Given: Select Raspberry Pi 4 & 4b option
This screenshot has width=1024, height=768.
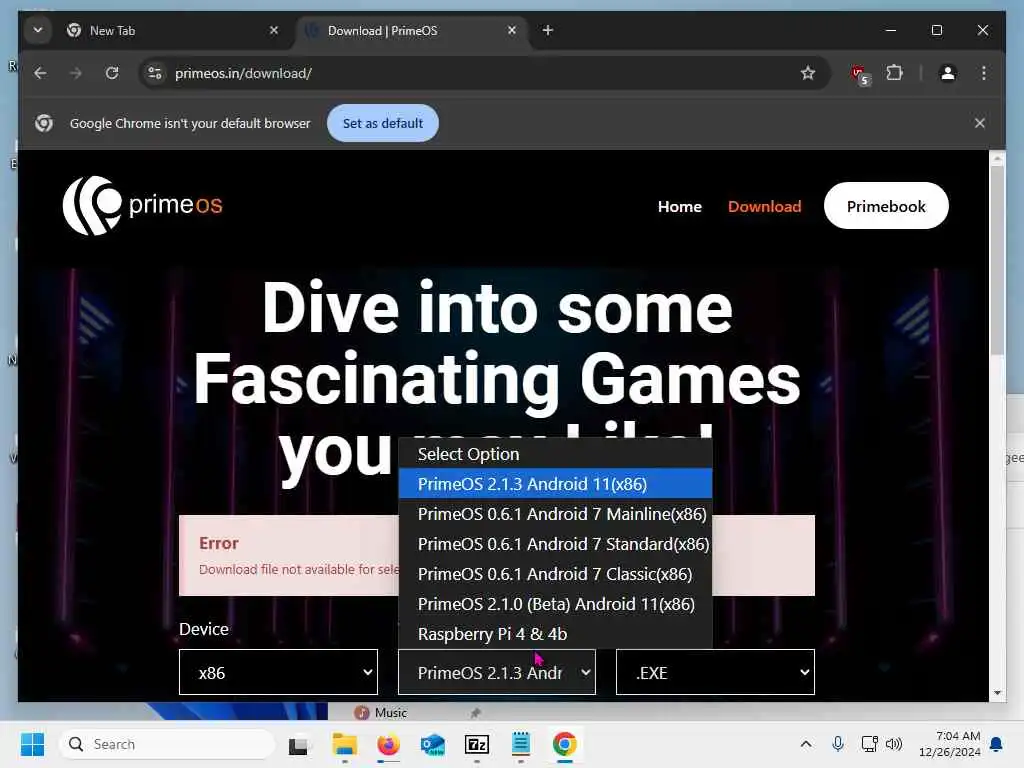Looking at the screenshot, I should [x=555, y=634].
